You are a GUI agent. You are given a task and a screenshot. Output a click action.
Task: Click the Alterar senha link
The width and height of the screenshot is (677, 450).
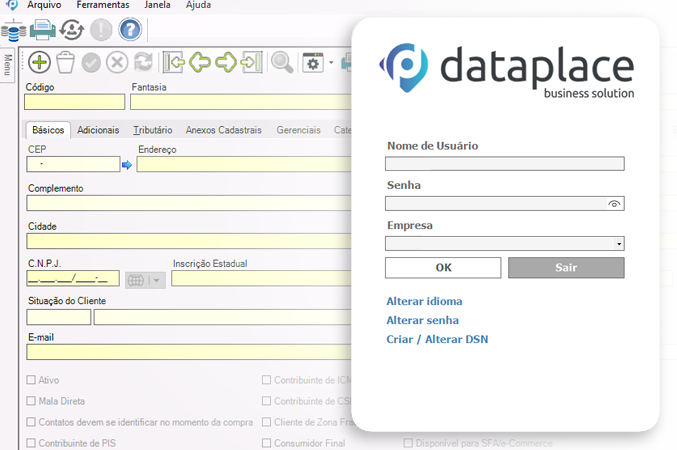point(422,320)
